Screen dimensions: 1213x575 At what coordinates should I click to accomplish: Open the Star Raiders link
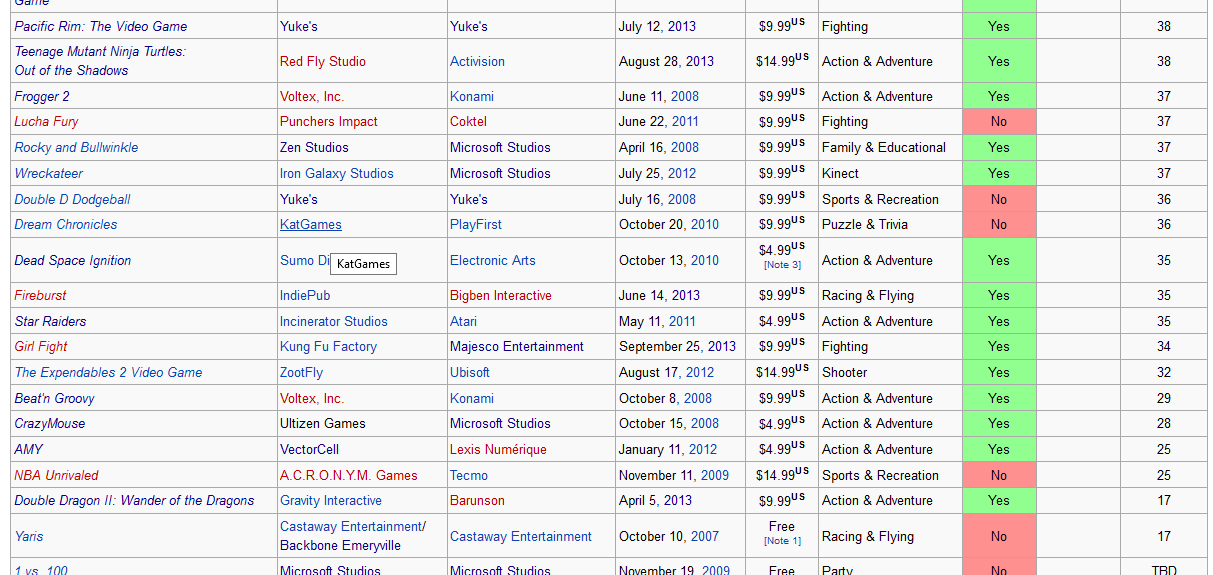click(x=50, y=321)
